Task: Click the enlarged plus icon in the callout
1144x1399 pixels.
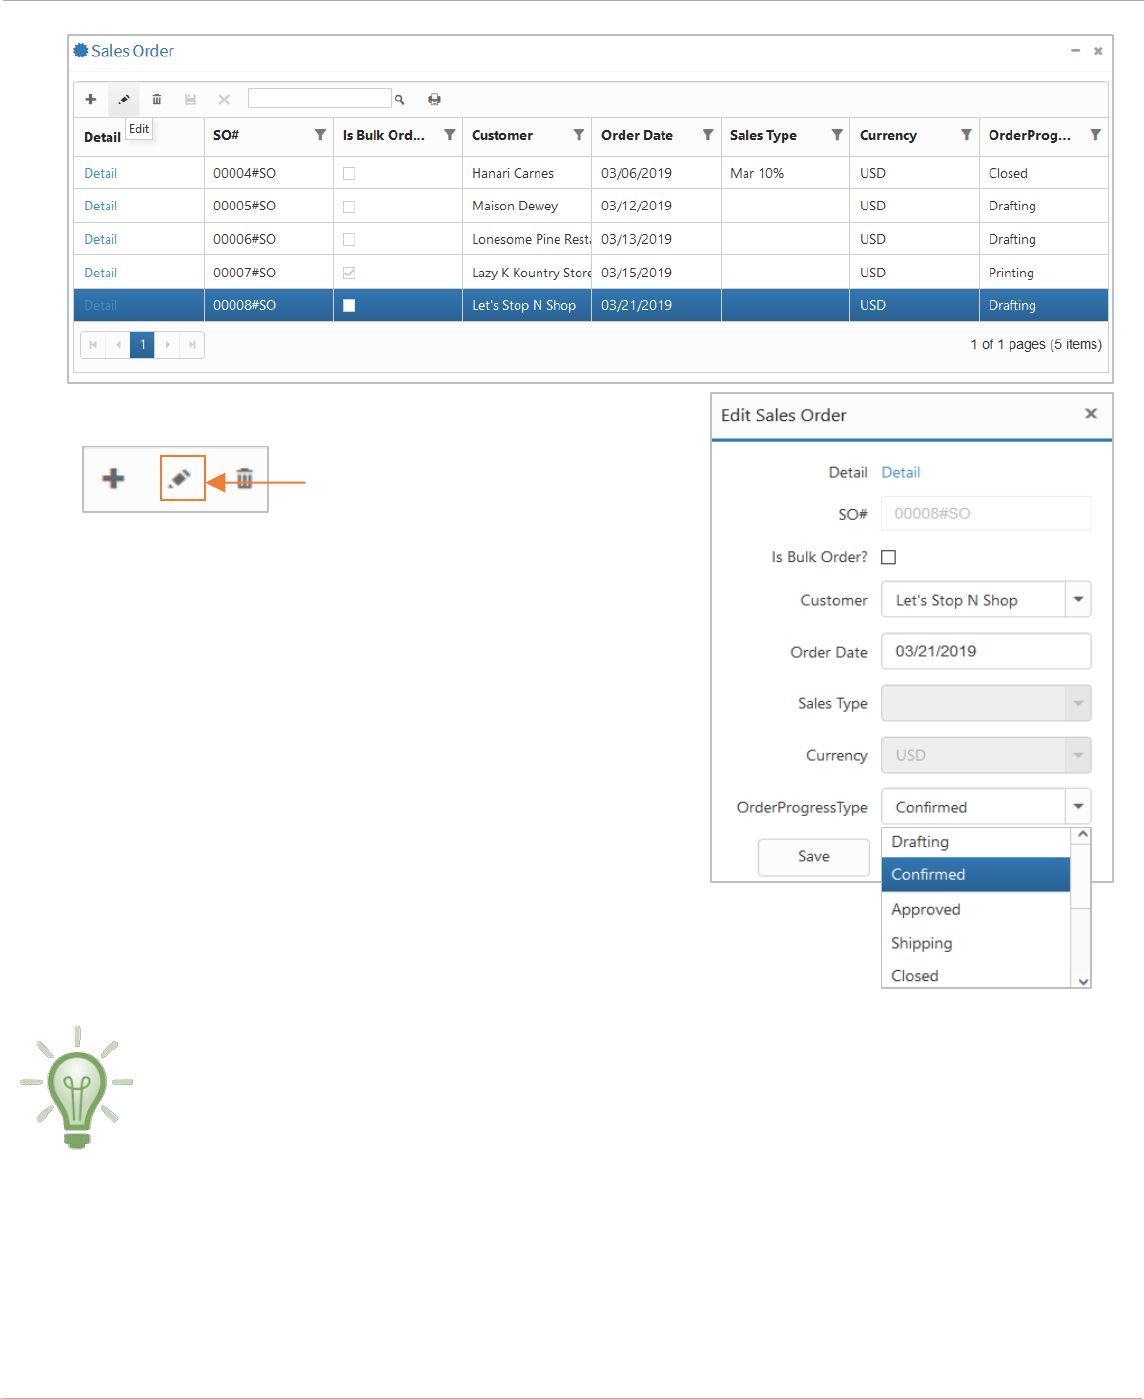Action: coord(114,478)
